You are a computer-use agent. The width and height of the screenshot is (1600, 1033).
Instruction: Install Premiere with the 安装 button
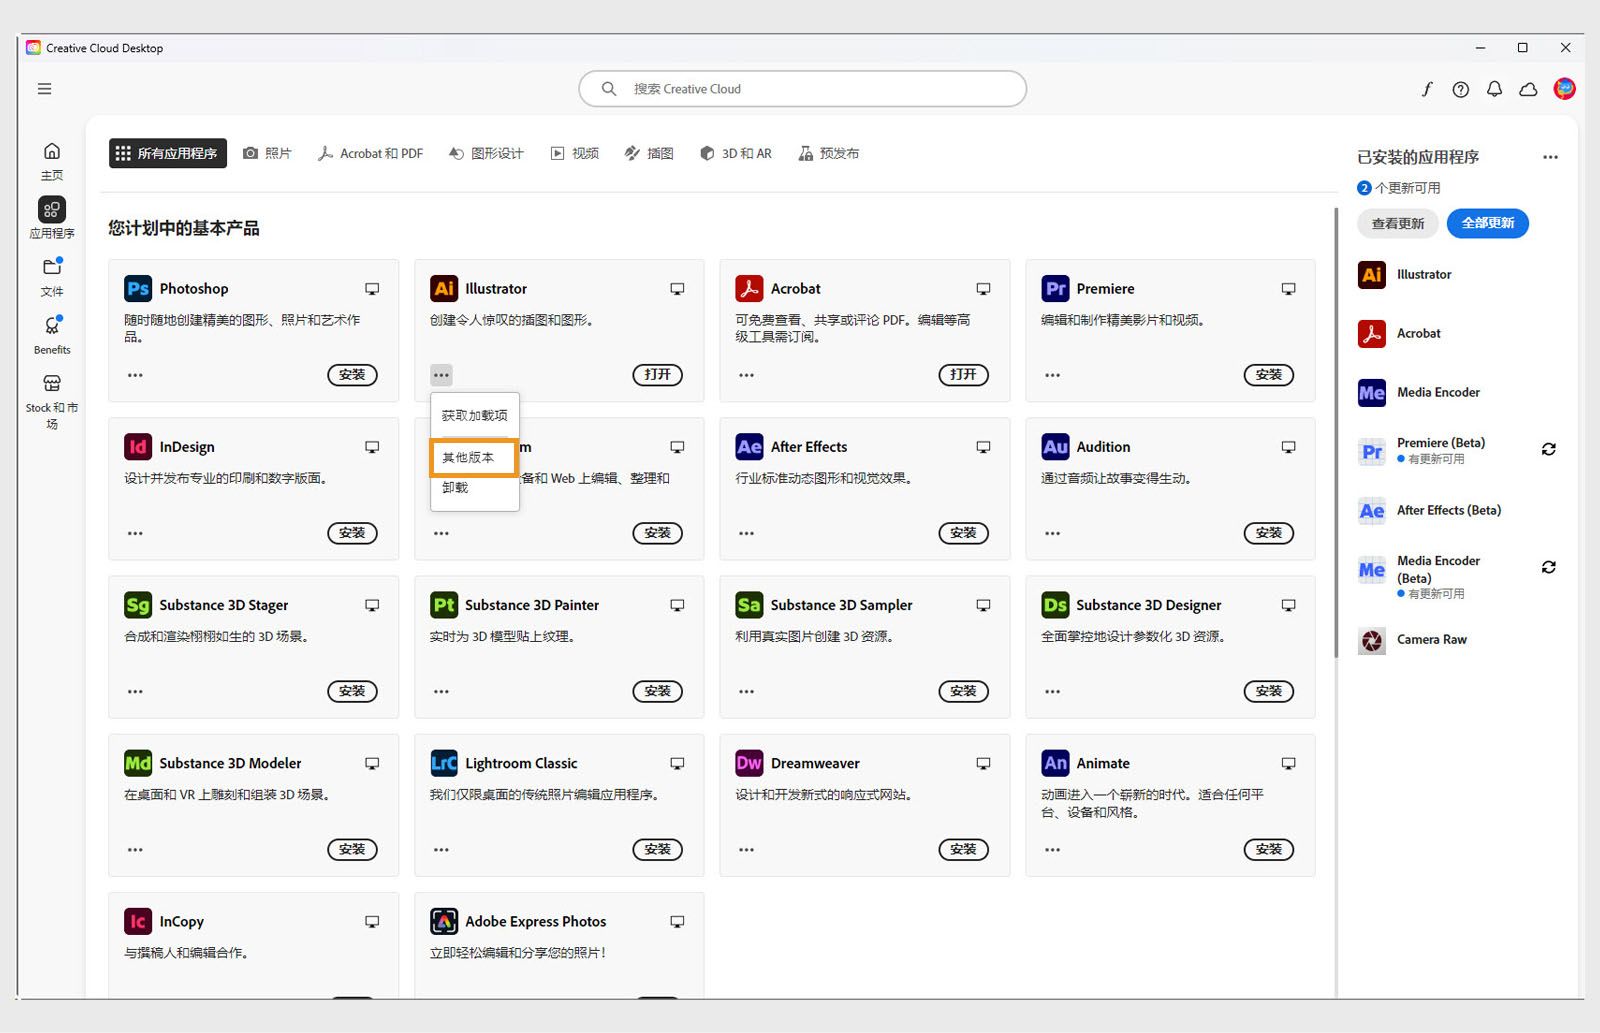(1269, 375)
